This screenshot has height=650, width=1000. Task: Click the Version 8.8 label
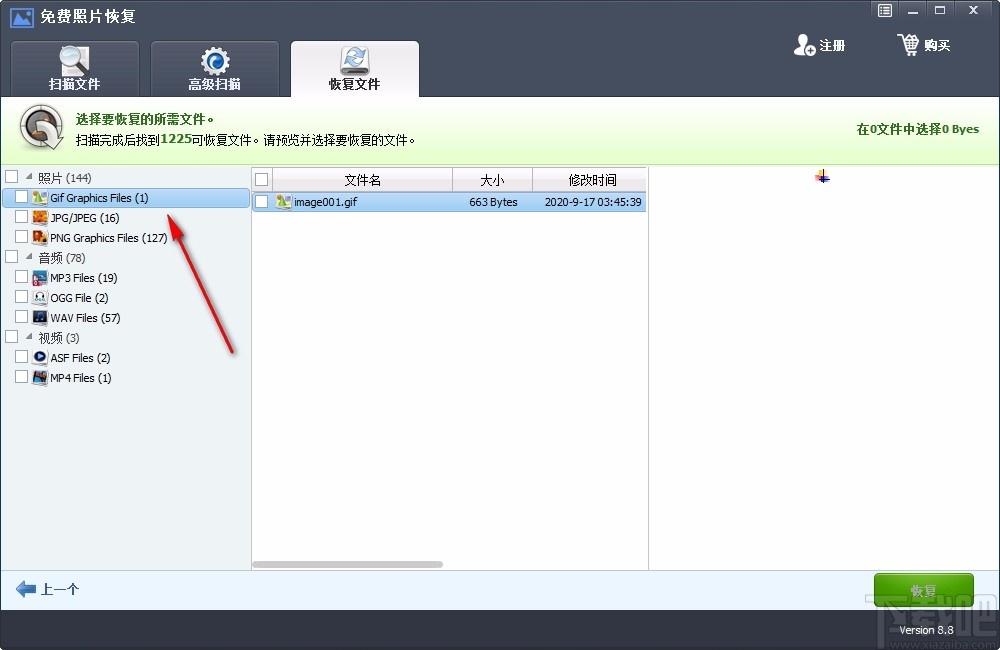pyautogui.click(x=926, y=630)
